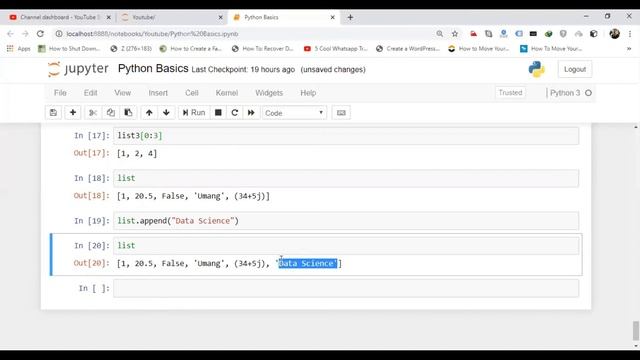
Task: Bookmark this page with the star icon
Action: (455, 34)
